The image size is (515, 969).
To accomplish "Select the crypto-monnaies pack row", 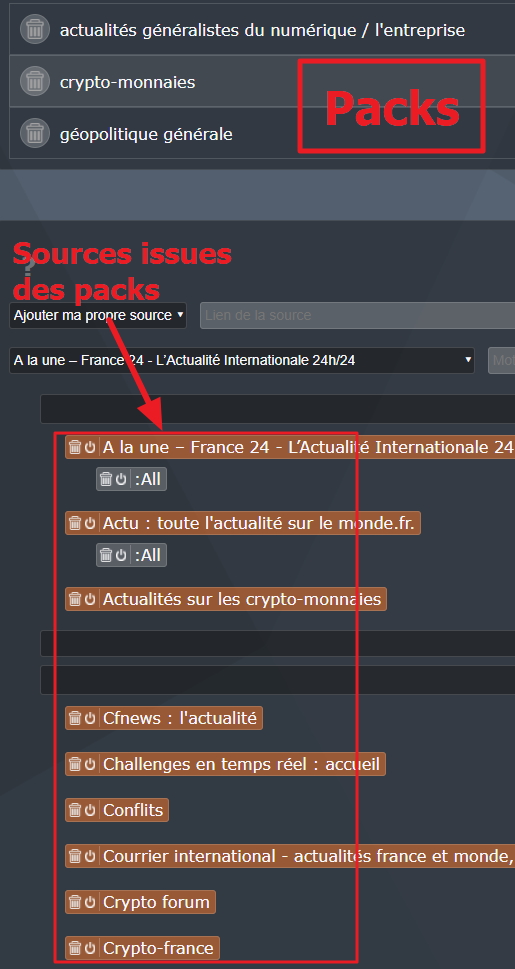I will tap(262, 82).
